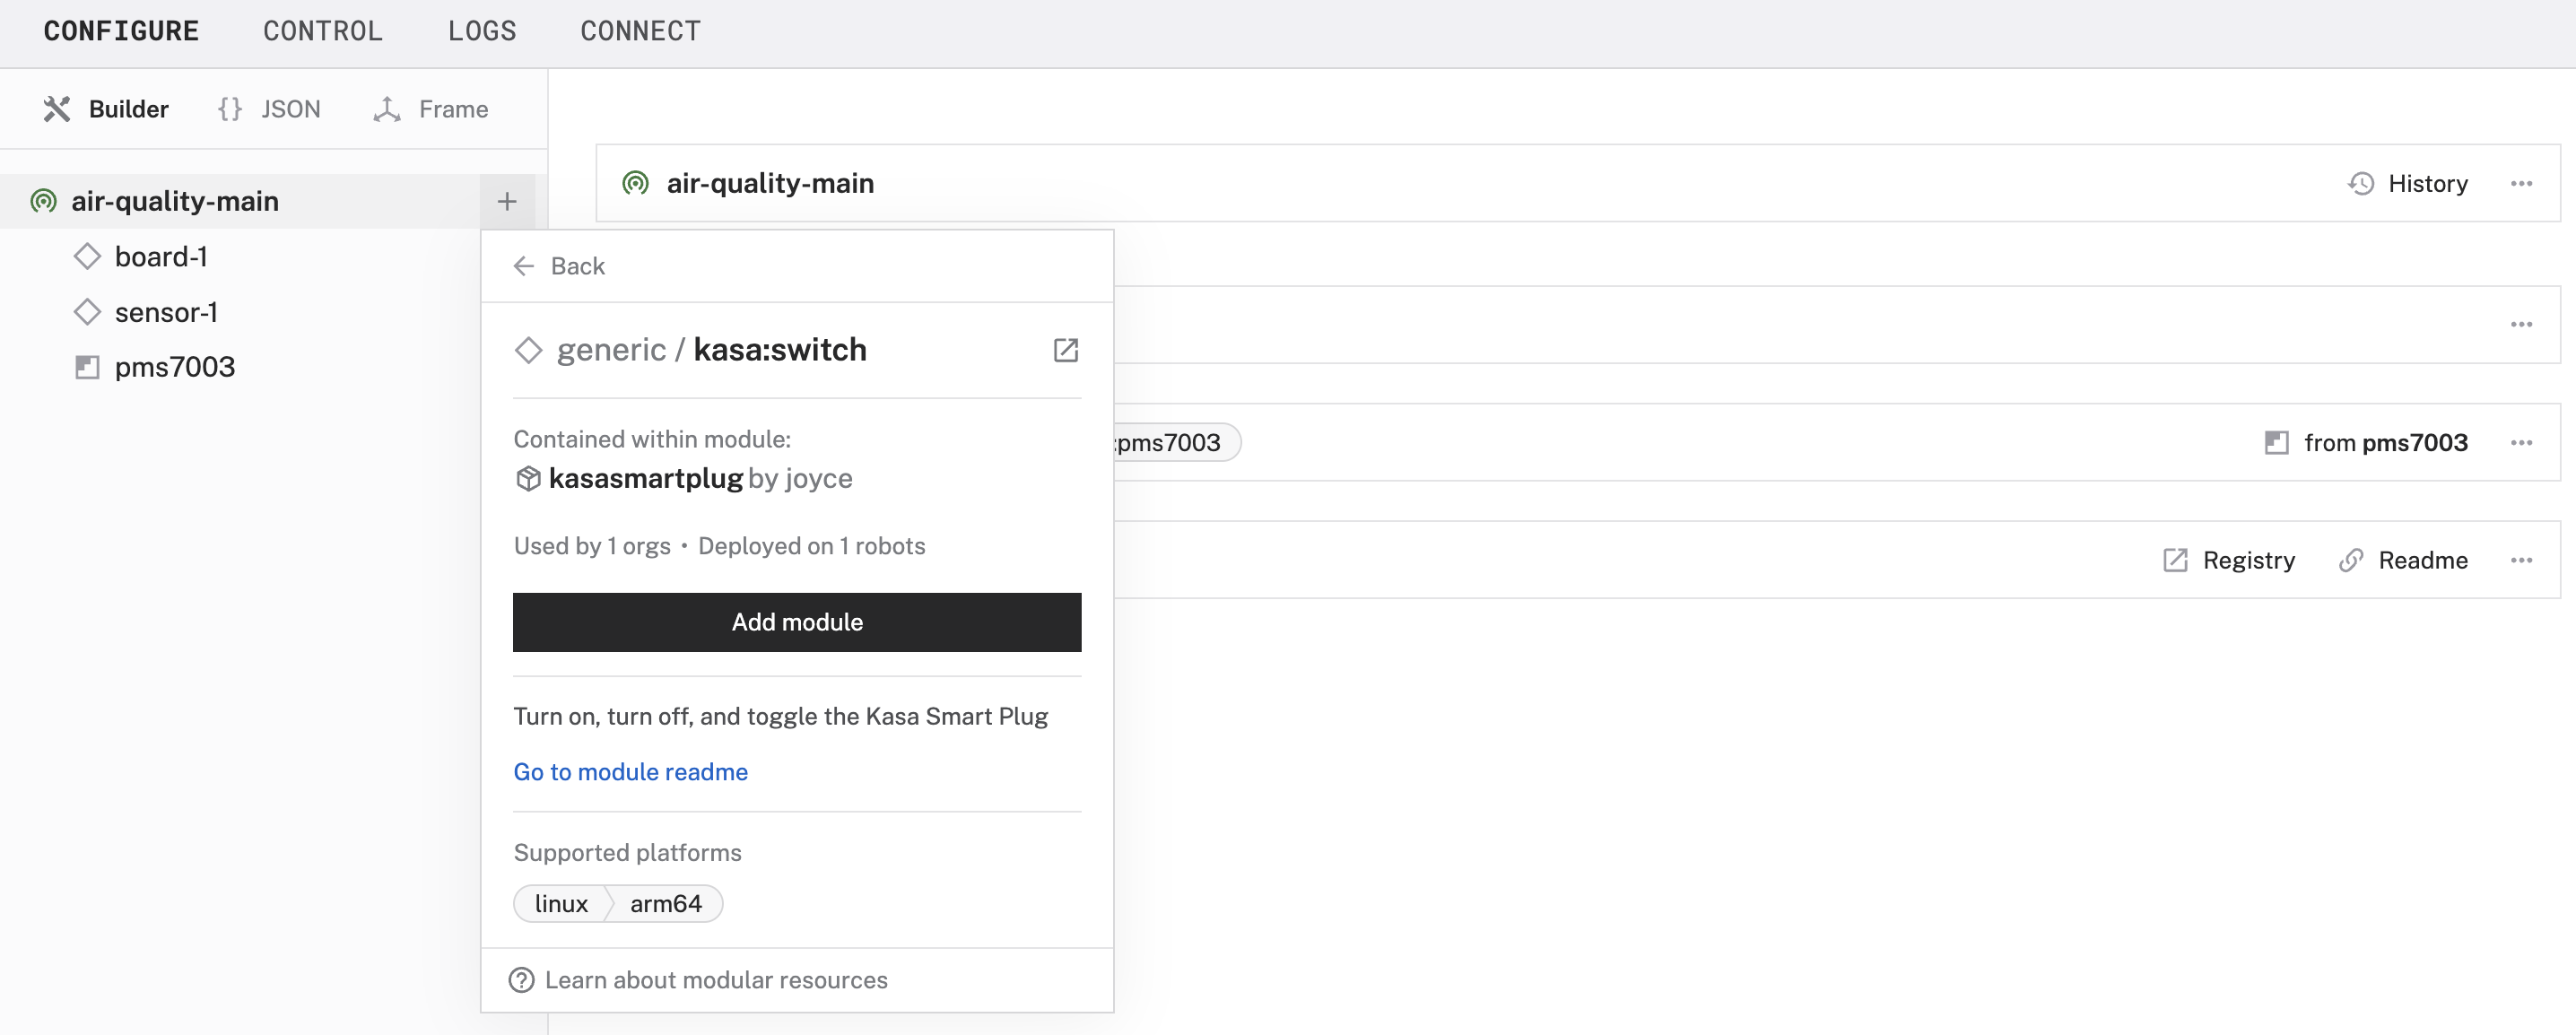This screenshot has width=2576, height=1035.
Task: Select board-1 in the sidebar
Action: point(161,257)
